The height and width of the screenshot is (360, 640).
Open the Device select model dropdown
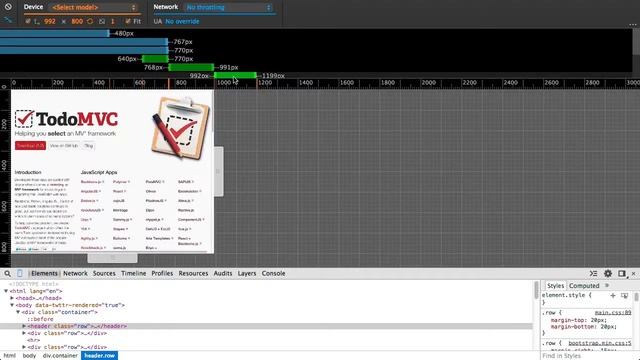pyautogui.click(x=94, y=7)
